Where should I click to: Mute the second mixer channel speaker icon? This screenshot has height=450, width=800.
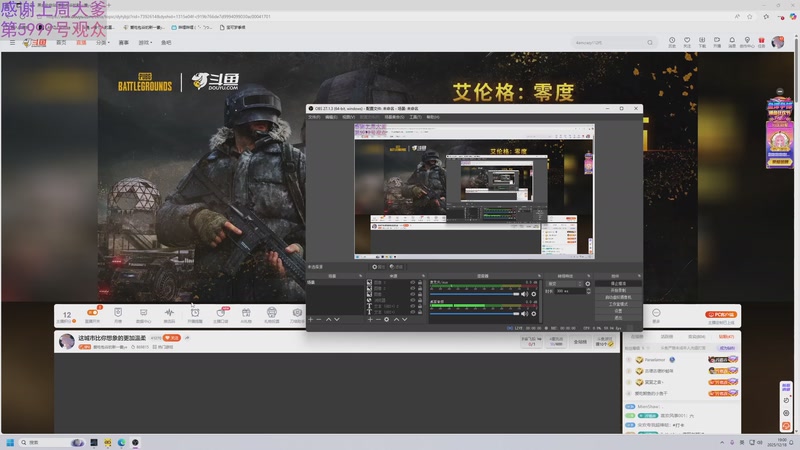524,314
